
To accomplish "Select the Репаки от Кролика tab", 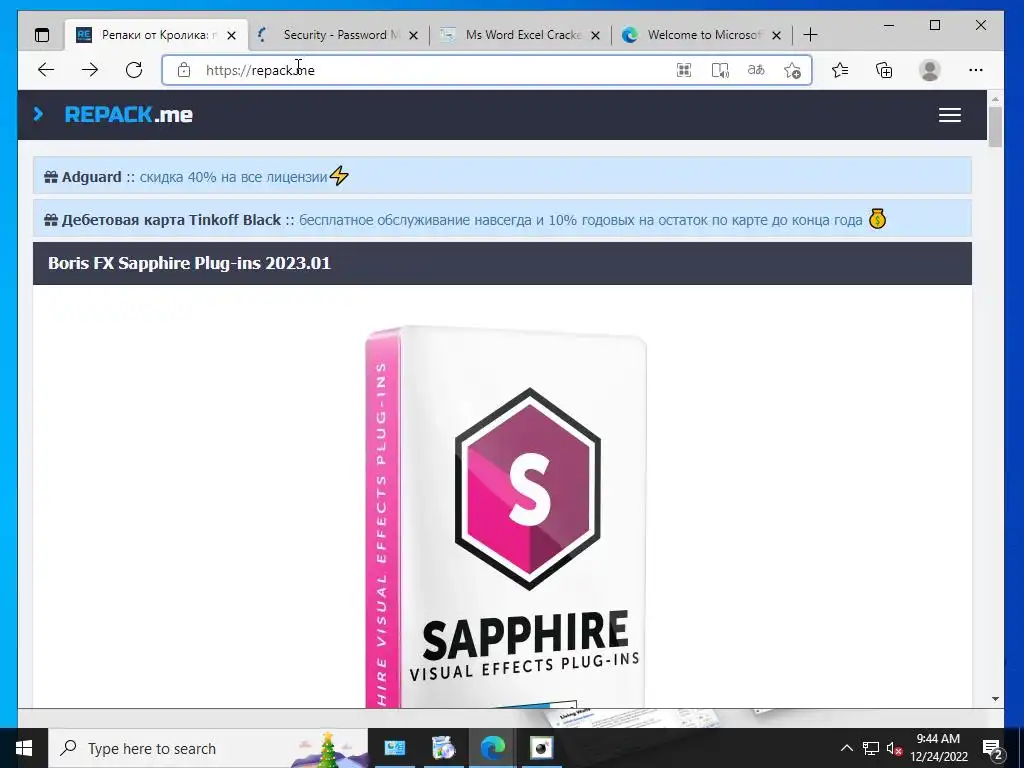I will click(155, 35).
